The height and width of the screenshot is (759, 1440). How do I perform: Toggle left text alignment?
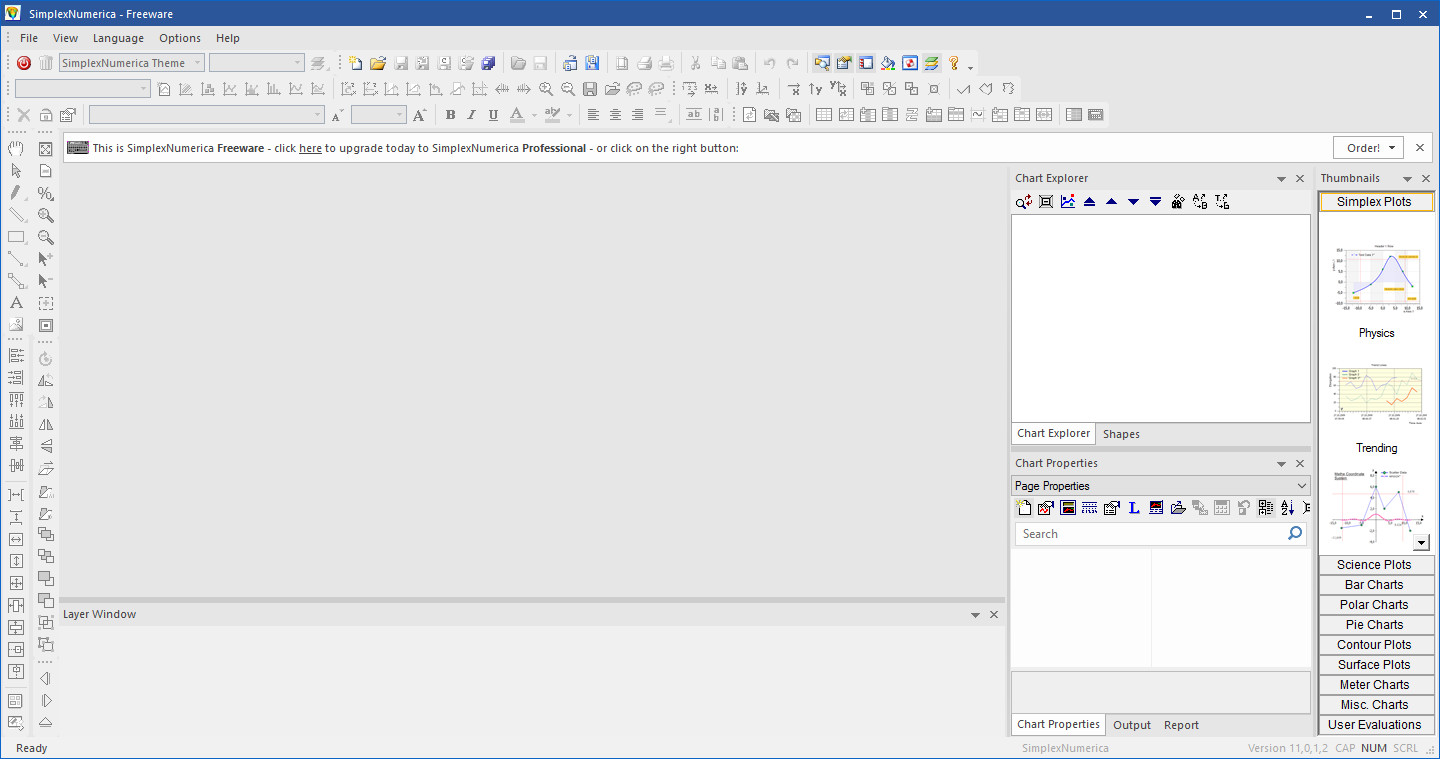click(x=593, y=115)
